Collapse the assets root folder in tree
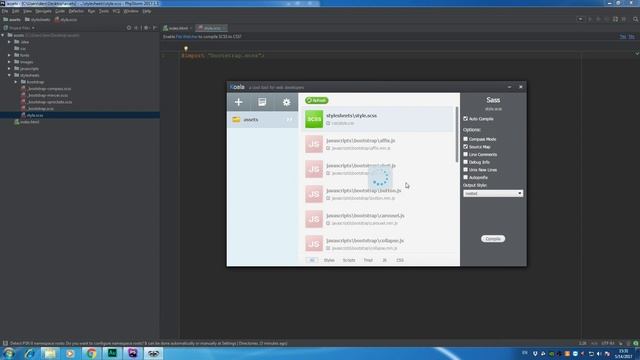Image resolution: width=640 pixels, height=360 pixels. [x=3, y=35]
